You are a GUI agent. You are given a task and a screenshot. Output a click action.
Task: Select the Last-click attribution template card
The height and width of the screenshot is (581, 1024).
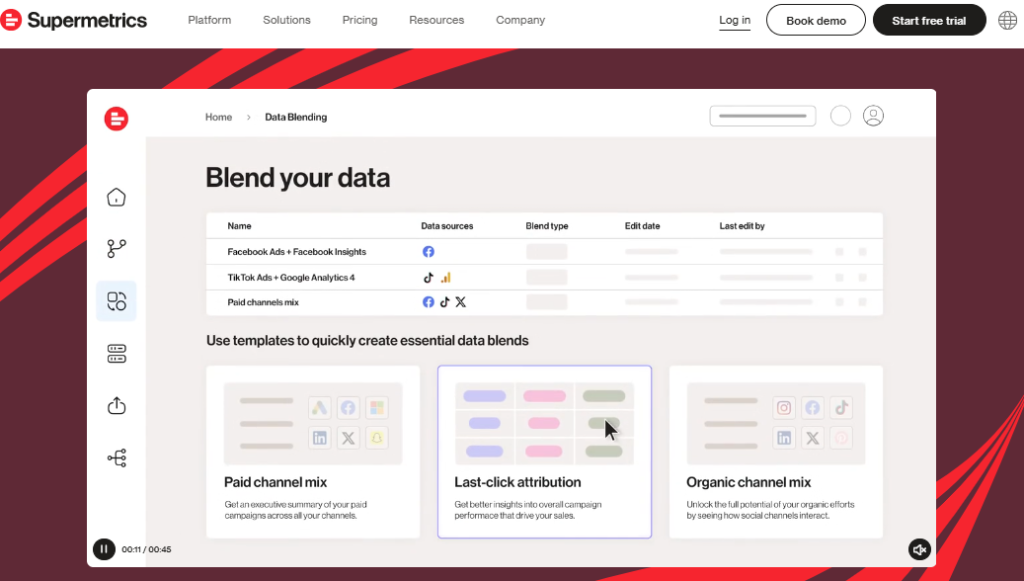[545, 452]
